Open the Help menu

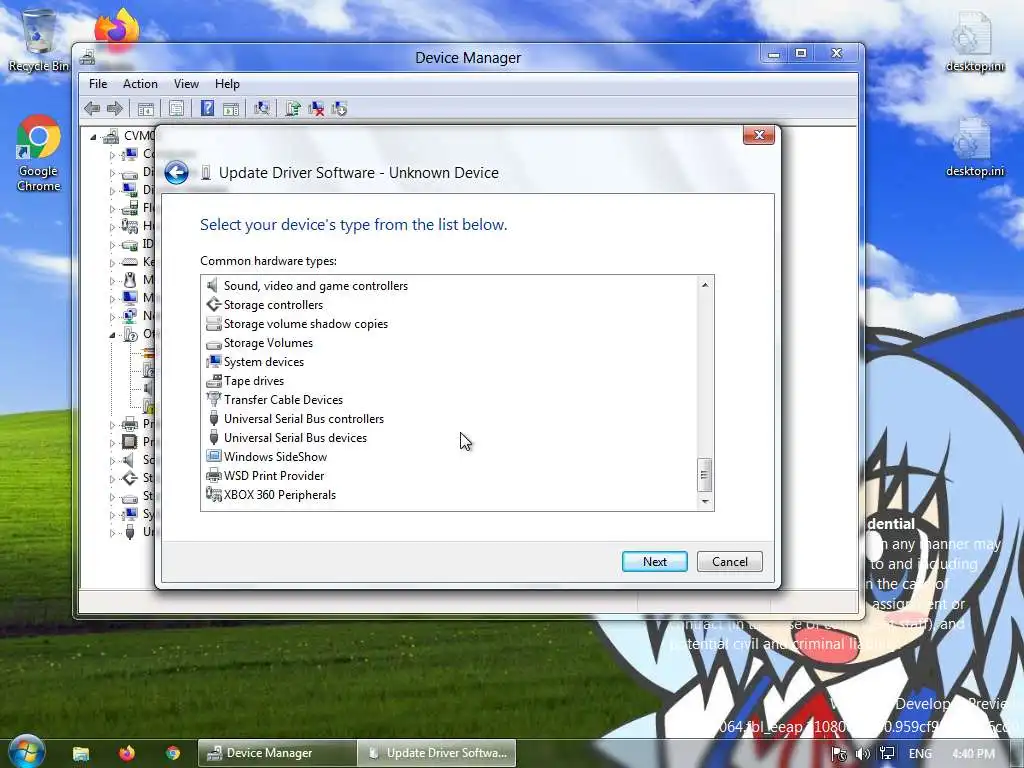click(227, 84)
